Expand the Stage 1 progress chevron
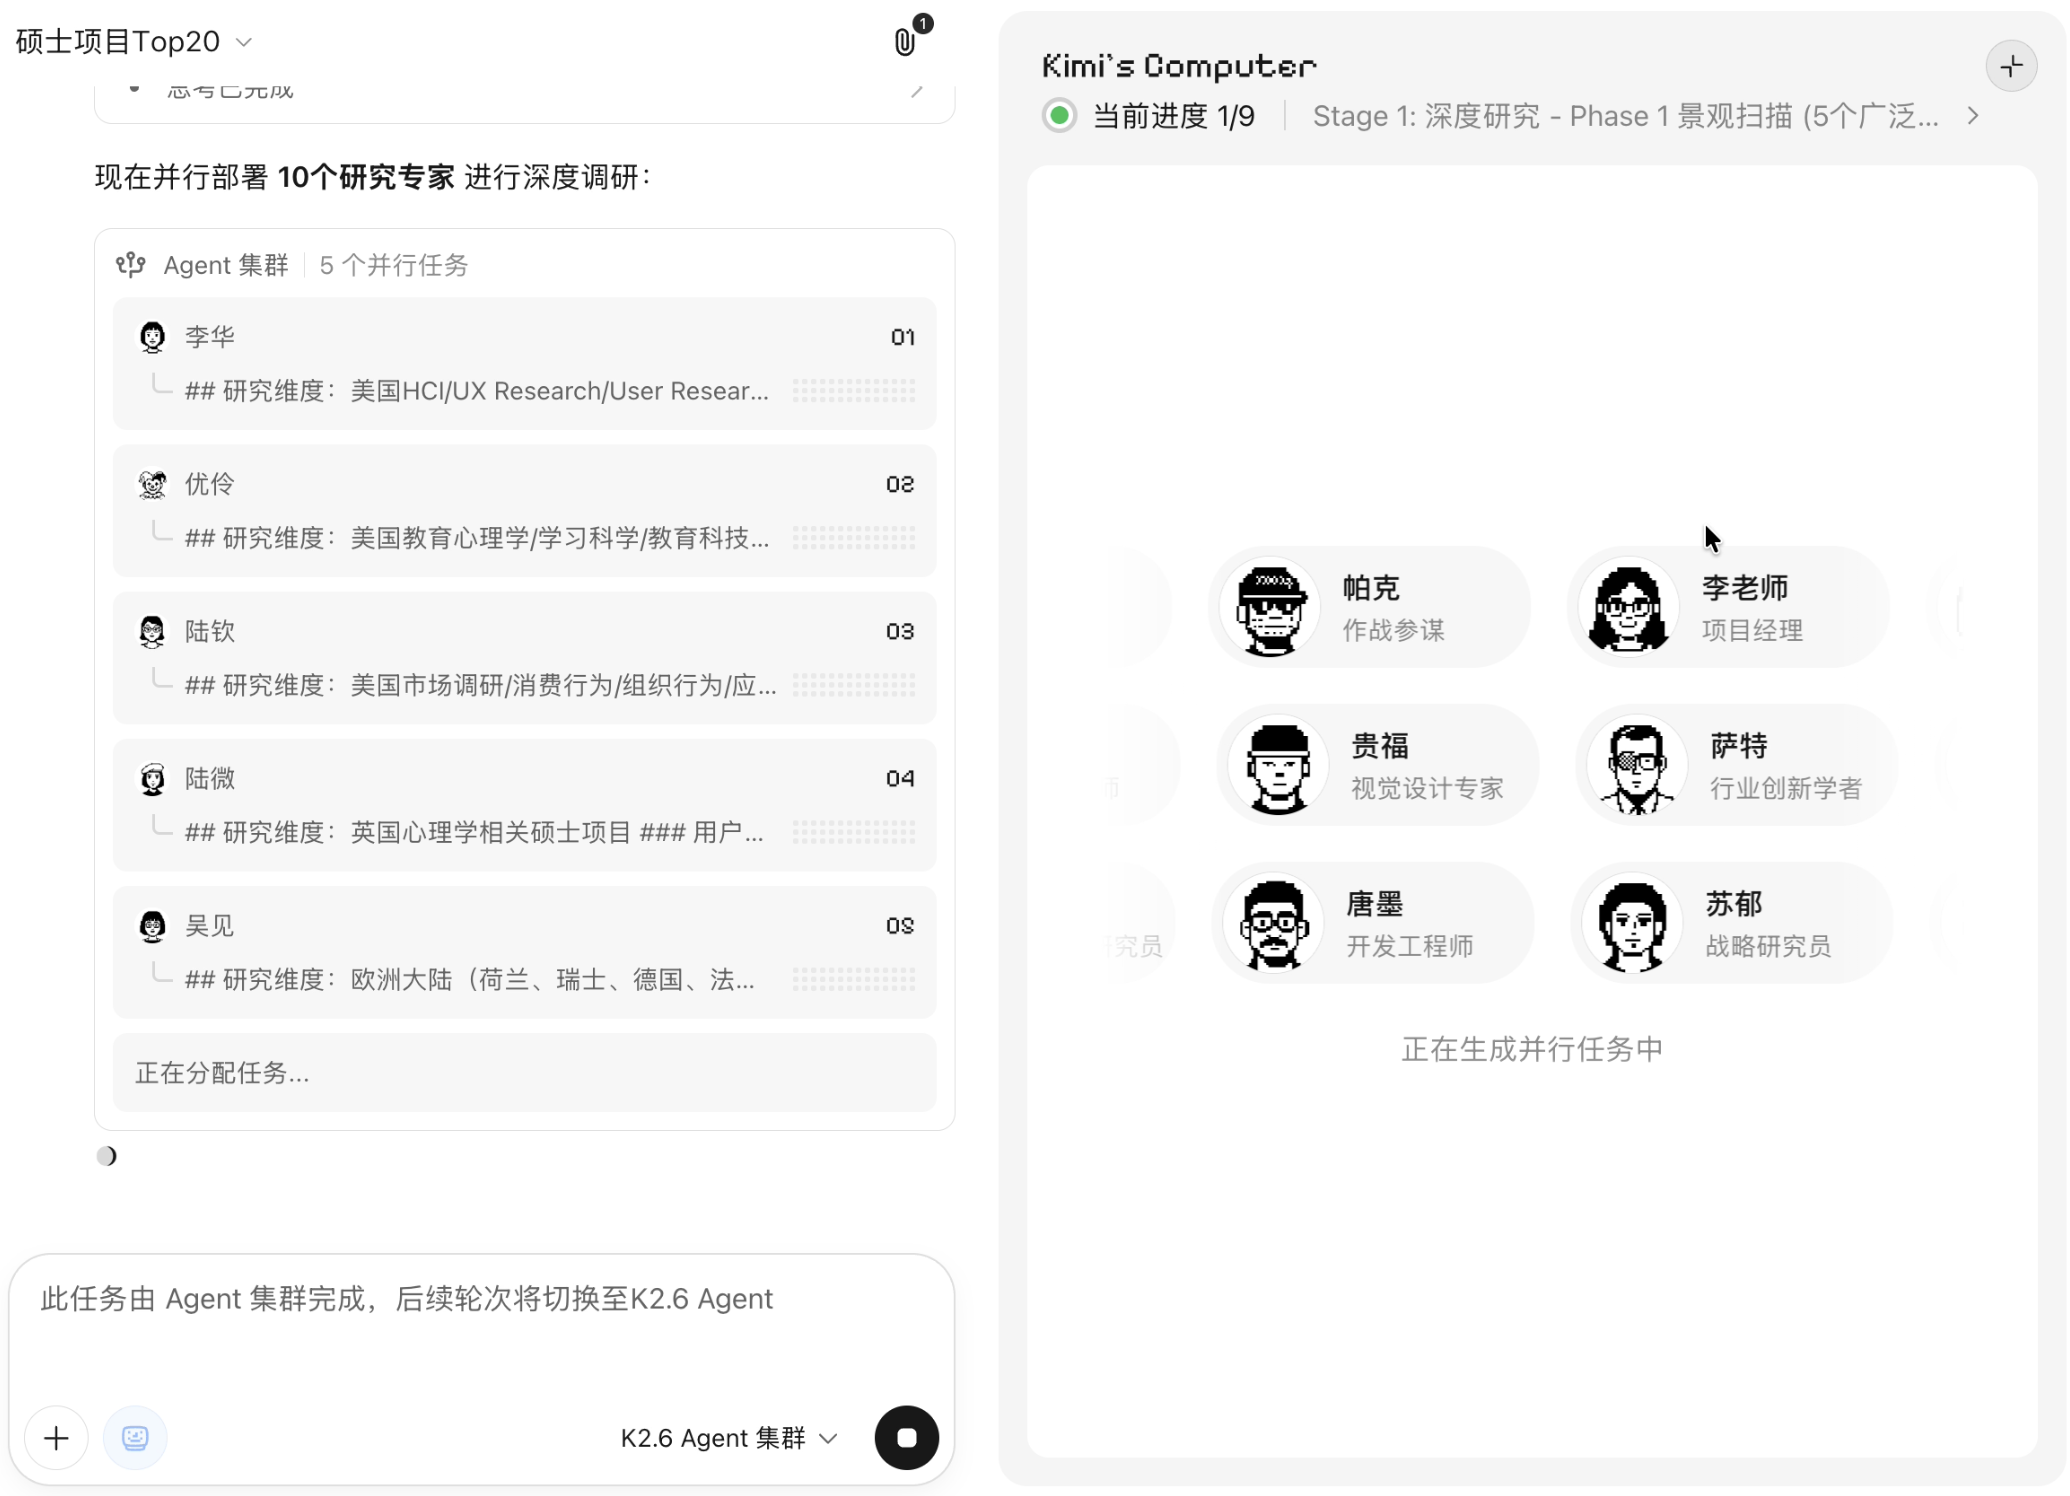The height and width of the screenshot is (1496, 2070). pos(1972,116)
